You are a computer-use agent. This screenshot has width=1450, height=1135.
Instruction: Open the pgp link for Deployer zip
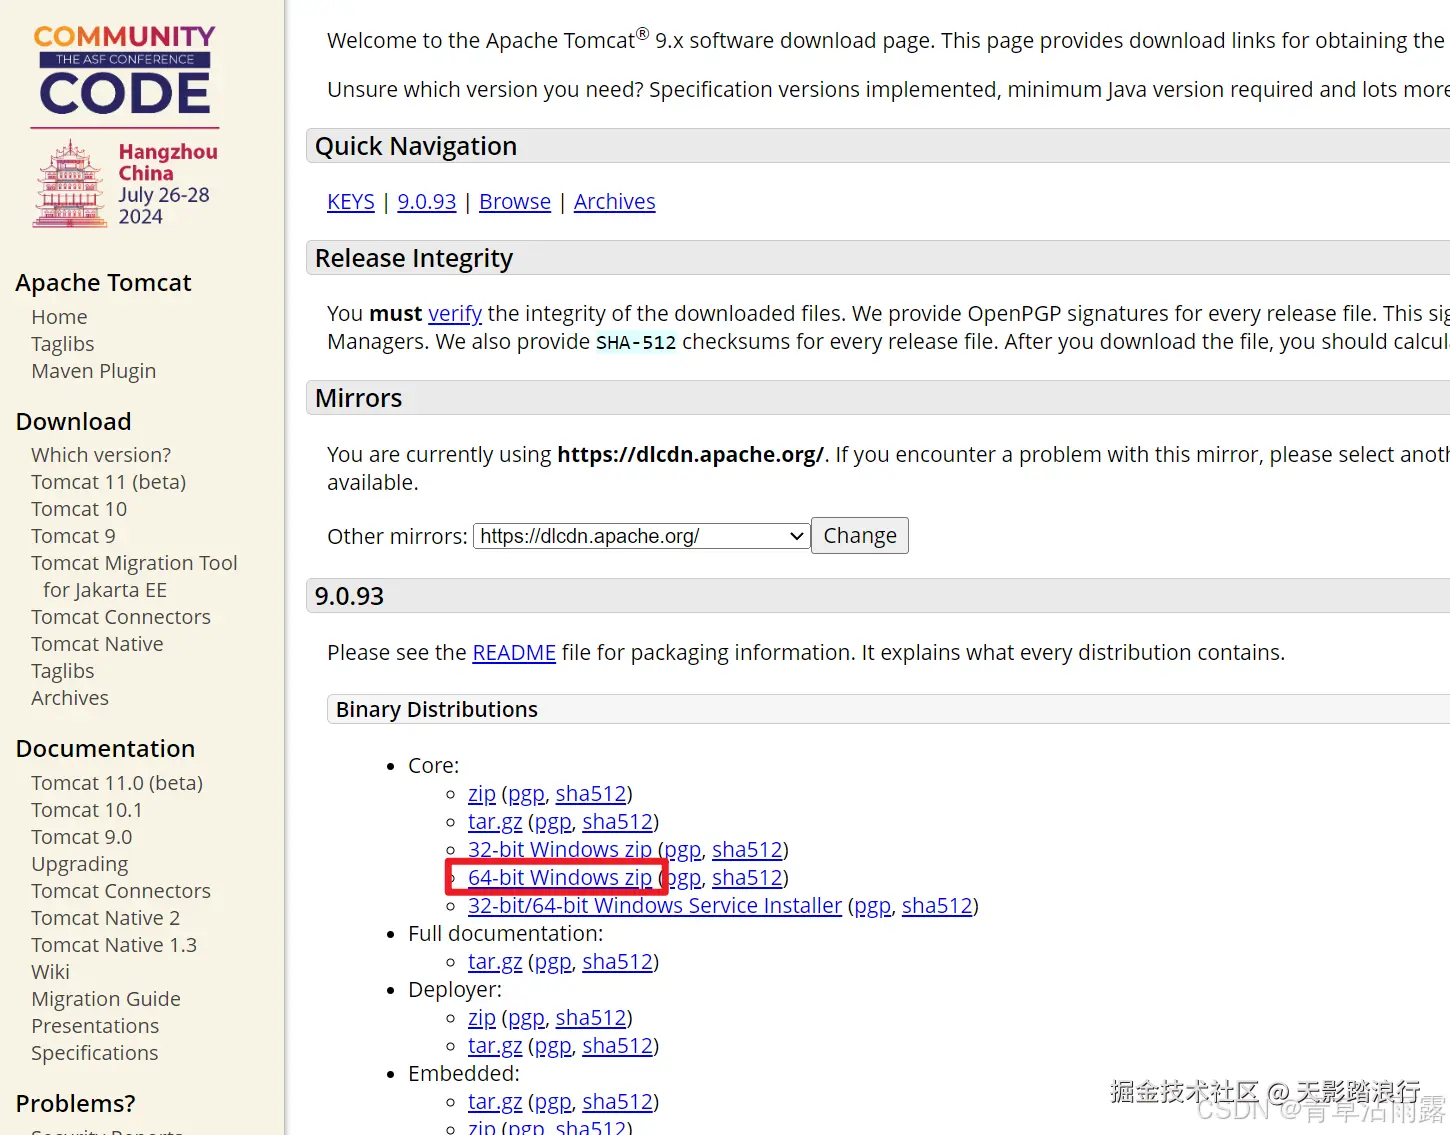(526, 1018)
